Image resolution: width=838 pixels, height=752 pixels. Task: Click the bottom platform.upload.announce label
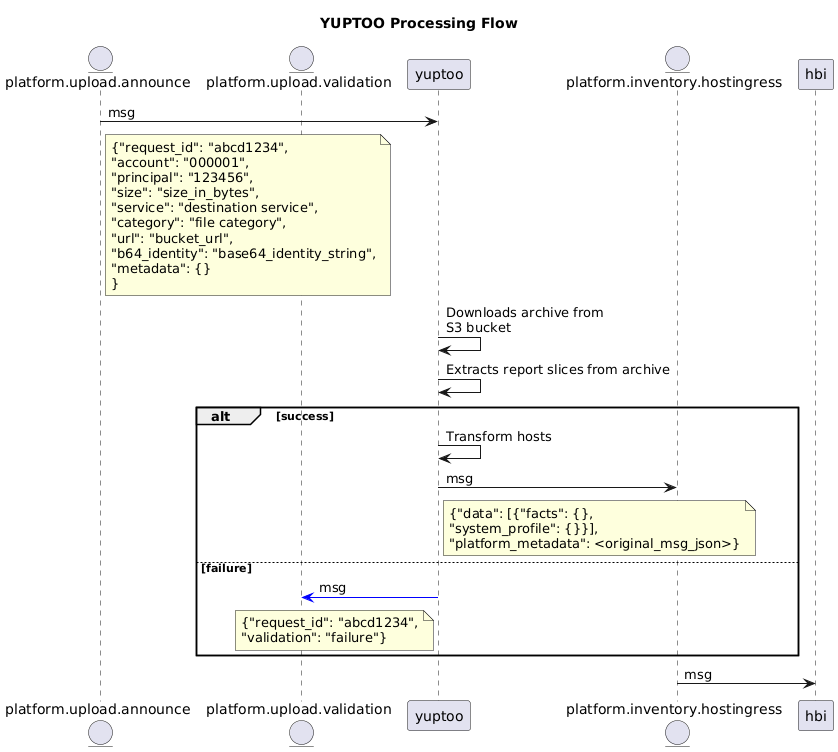pos(98,709)
